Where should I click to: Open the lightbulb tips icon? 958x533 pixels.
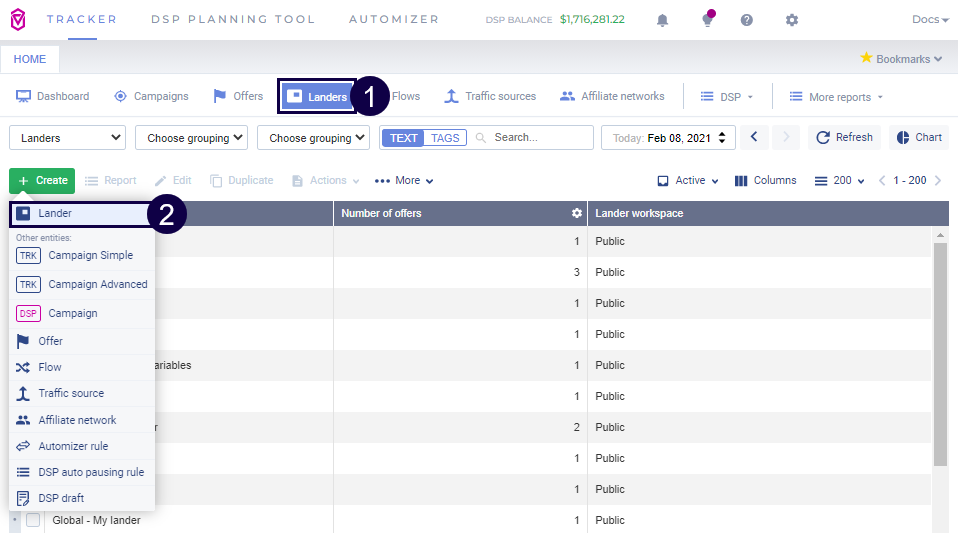tap(707, 20)
